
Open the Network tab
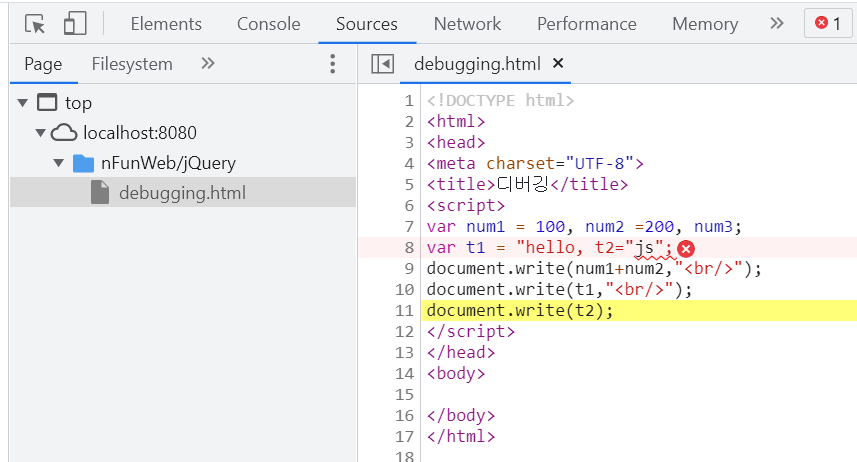[x=467, y=24]
